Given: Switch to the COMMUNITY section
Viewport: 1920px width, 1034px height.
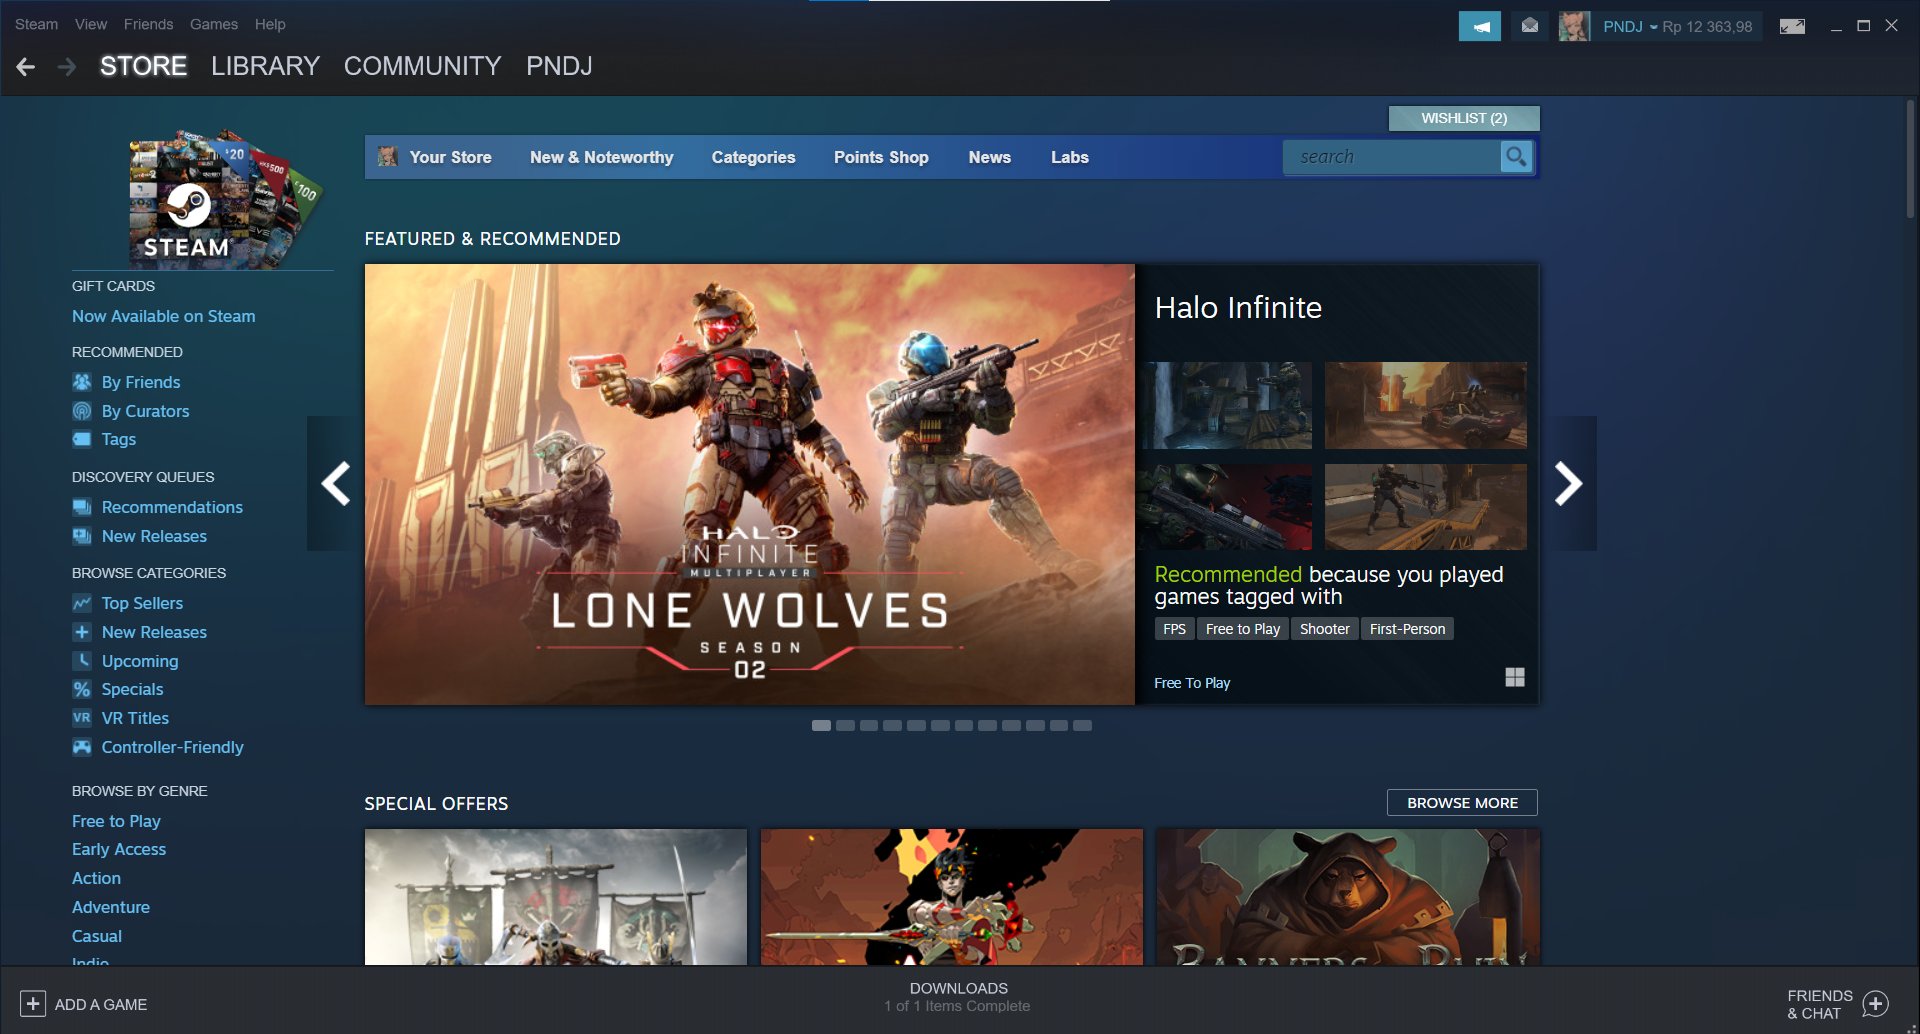Looking at the screenshot, I should click(422, 66).
